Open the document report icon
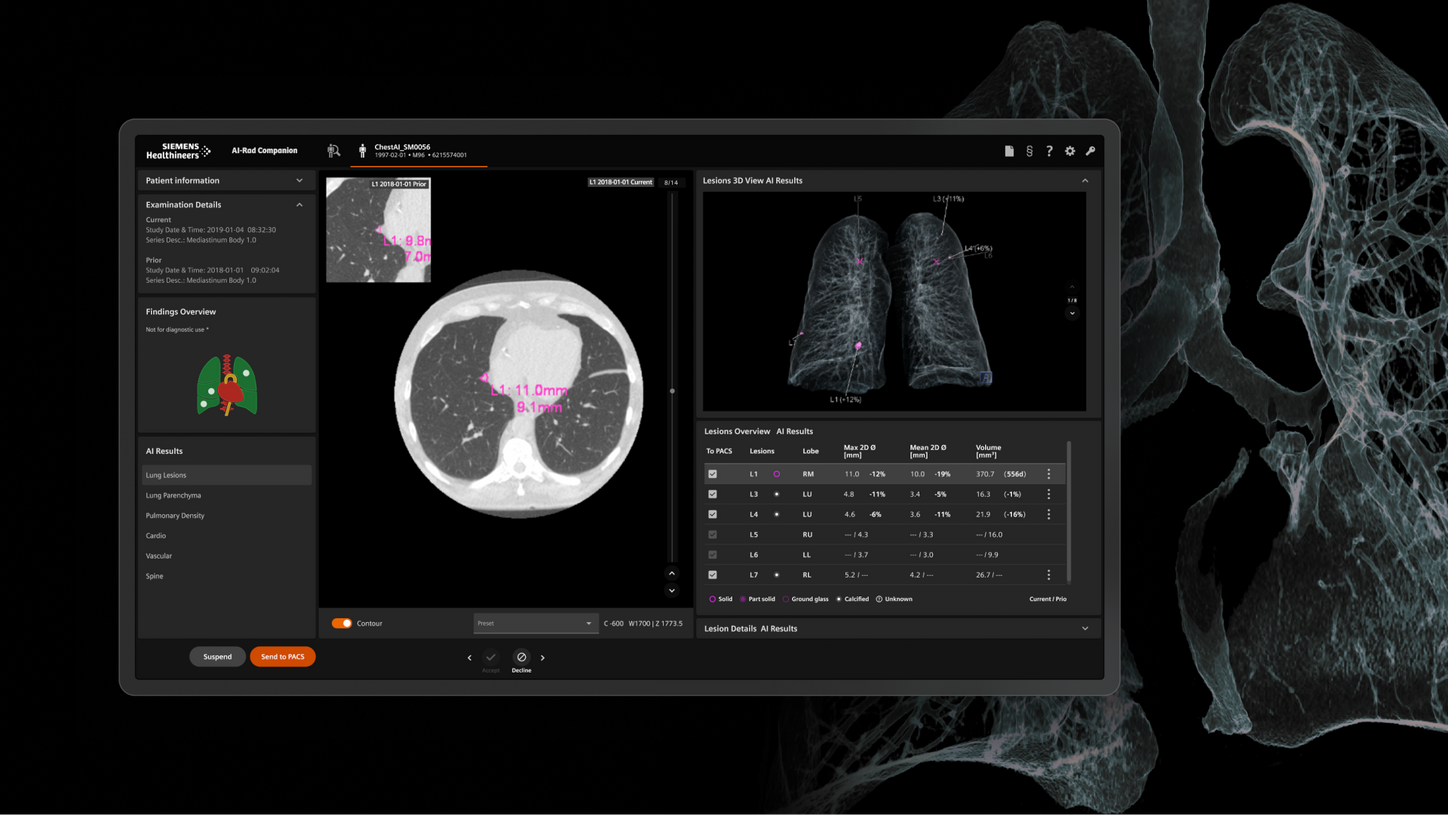The height and width of the screenshot is (815, 1448). pos(1009,151)
